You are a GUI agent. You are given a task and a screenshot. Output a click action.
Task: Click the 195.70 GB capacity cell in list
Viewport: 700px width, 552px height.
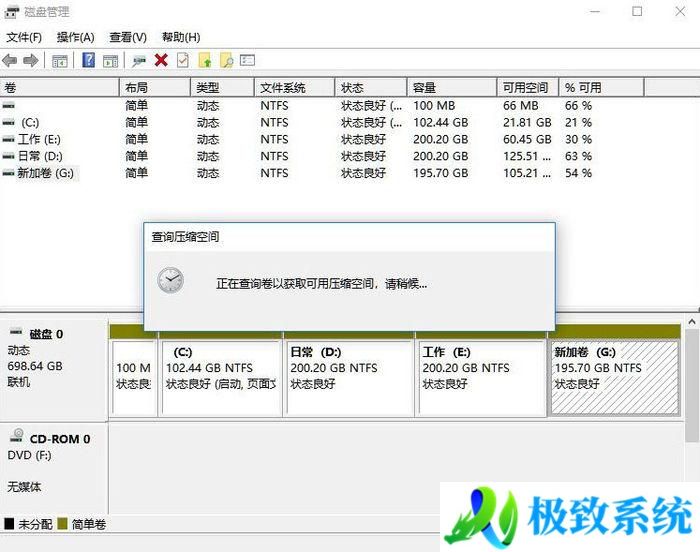coord(441,173)
